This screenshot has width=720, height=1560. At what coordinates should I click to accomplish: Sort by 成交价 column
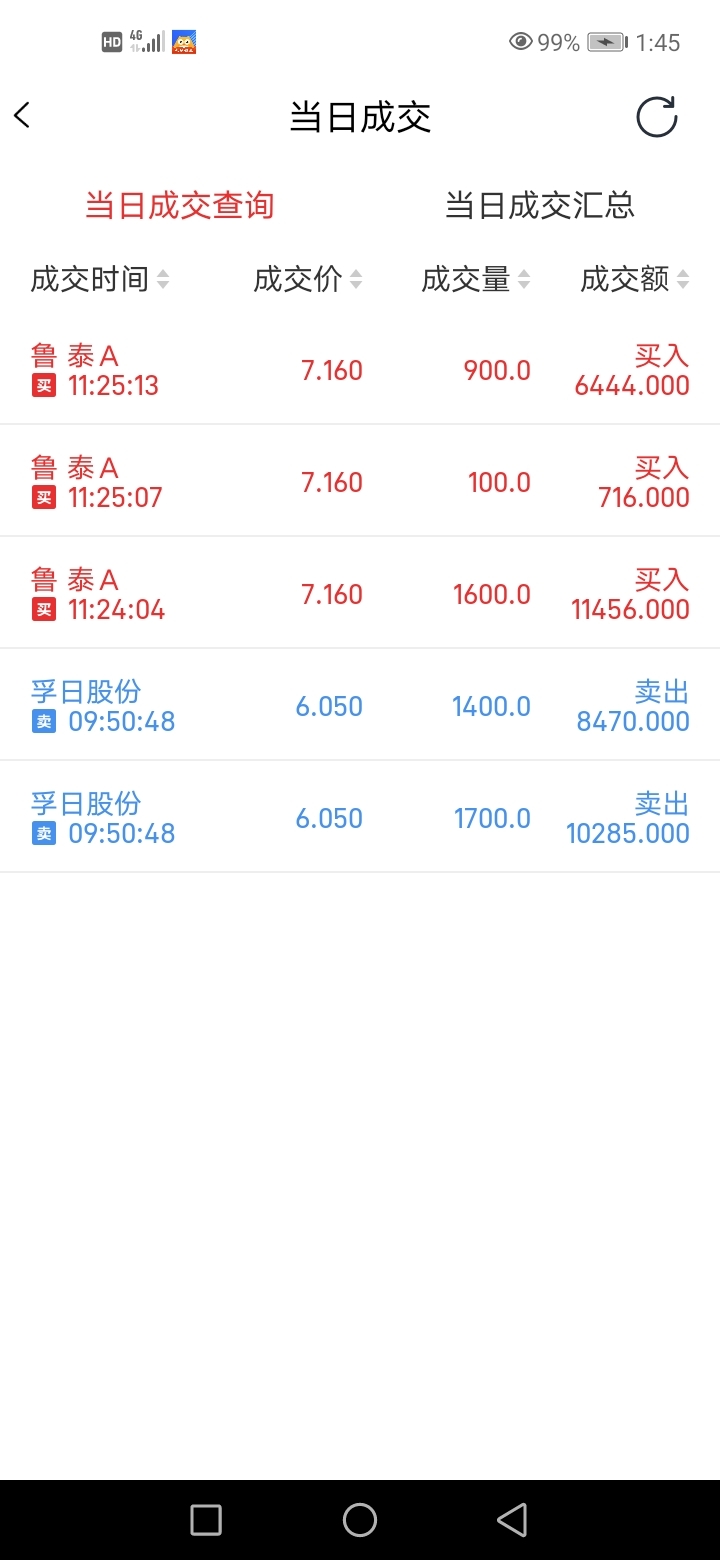click(x=307, y=280)
